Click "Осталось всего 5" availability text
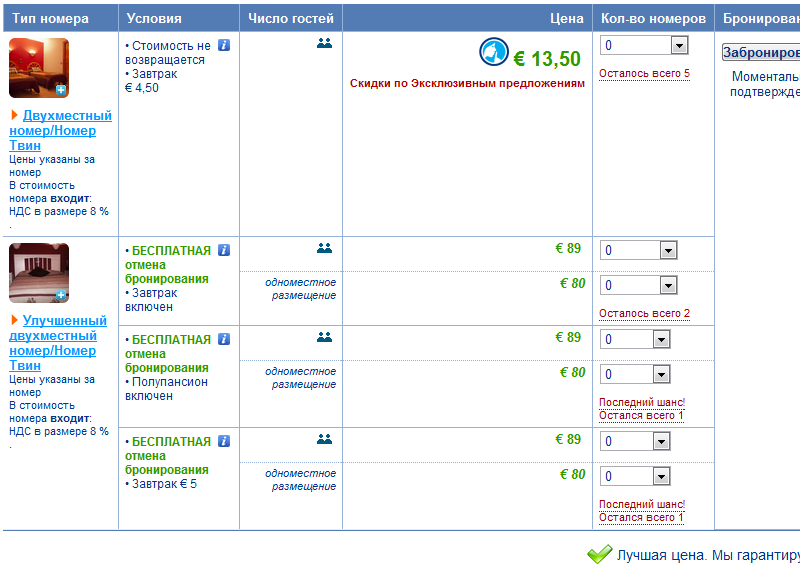The height and width of the screenshot is (573, 800). (644, 74)
